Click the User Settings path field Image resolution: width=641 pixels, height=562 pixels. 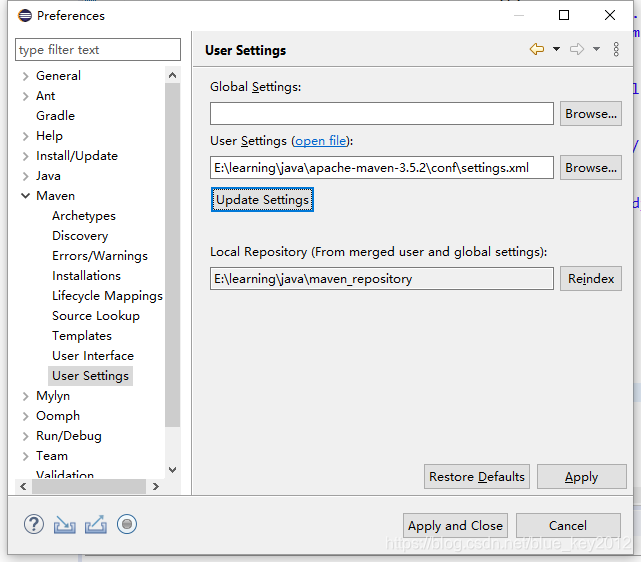(382, 168)
